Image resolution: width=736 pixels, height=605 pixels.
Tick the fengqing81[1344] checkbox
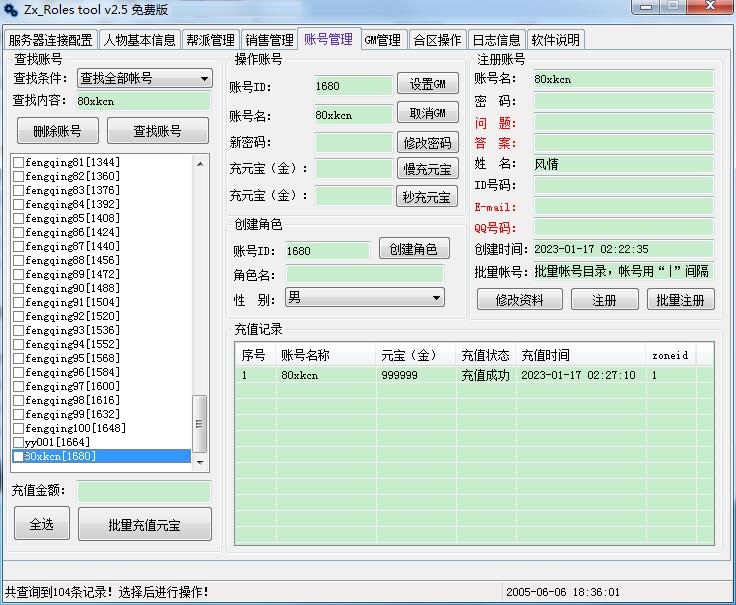[x=19, y=162]
